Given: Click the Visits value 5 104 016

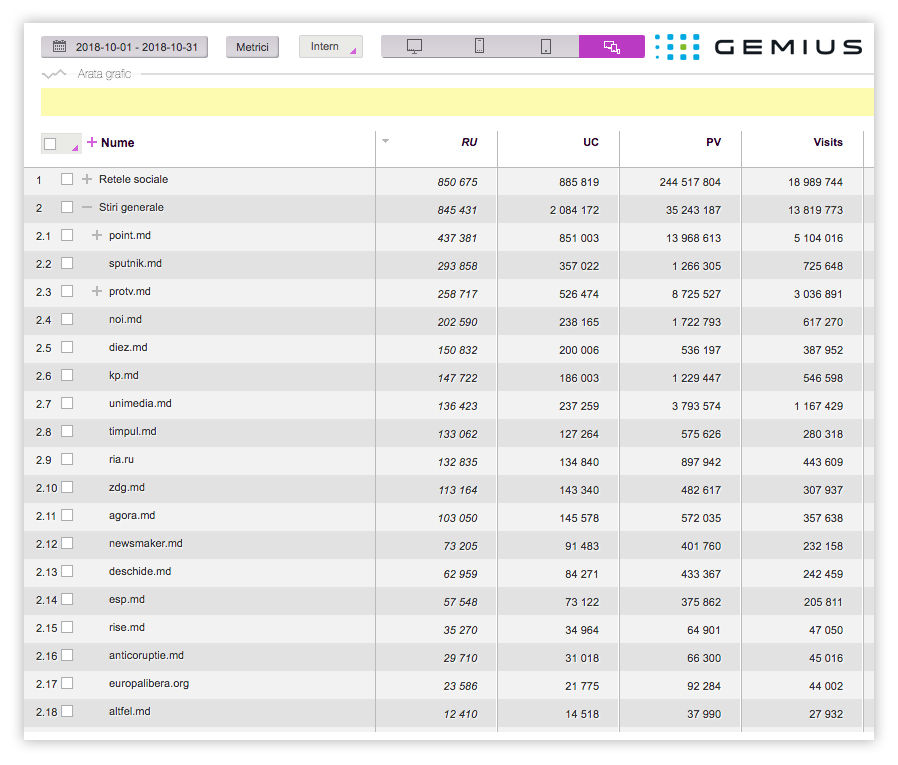Looking at the screenshot, I should point(818,238).
